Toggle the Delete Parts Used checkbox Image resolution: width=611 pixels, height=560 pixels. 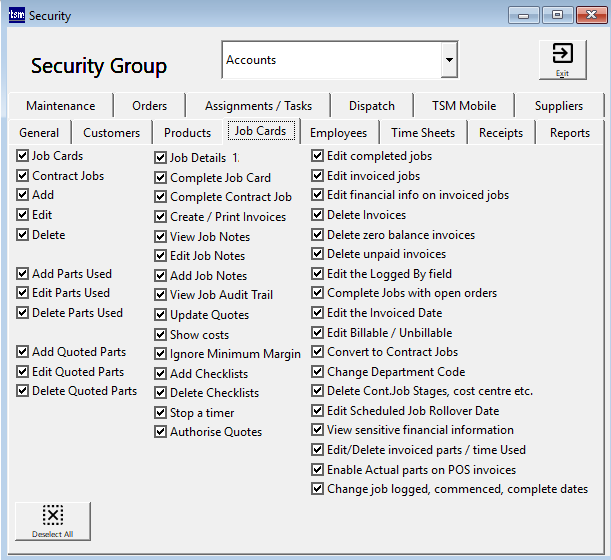(x=23, y=313)
